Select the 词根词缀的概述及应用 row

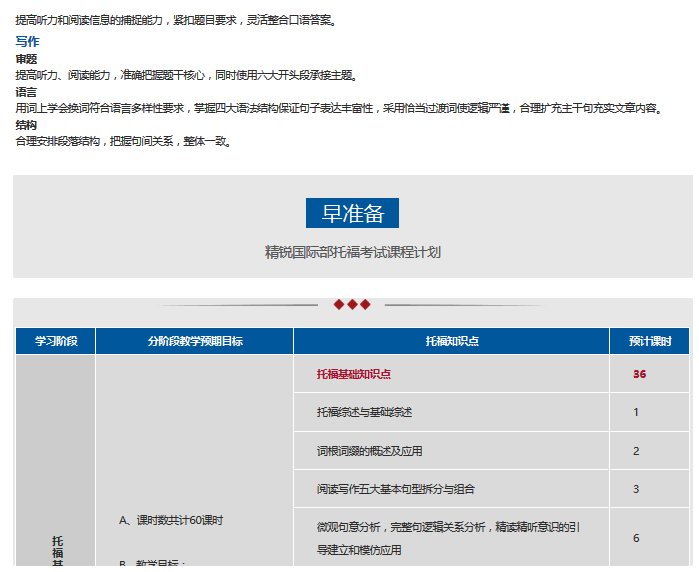452,451
